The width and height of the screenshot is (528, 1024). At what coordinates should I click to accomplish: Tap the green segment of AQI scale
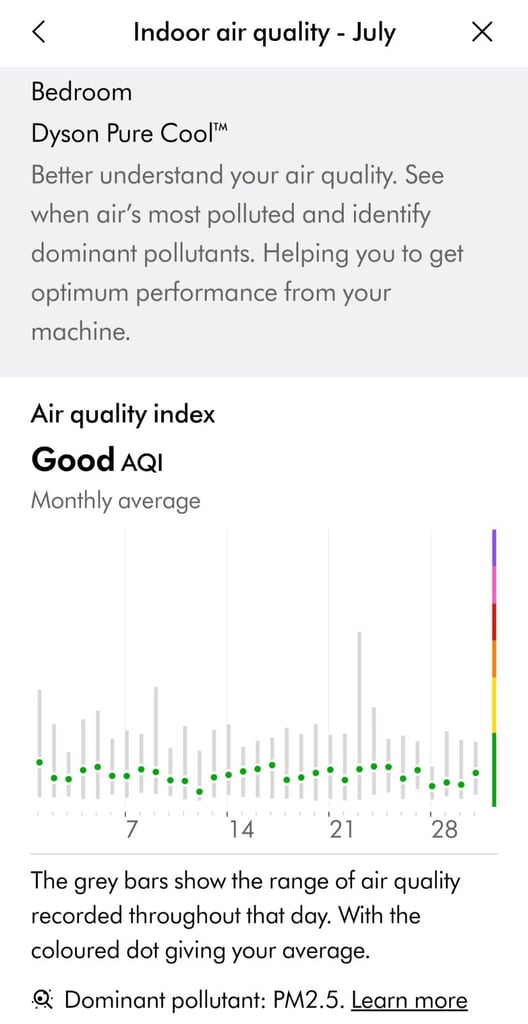tap(495, 769)
